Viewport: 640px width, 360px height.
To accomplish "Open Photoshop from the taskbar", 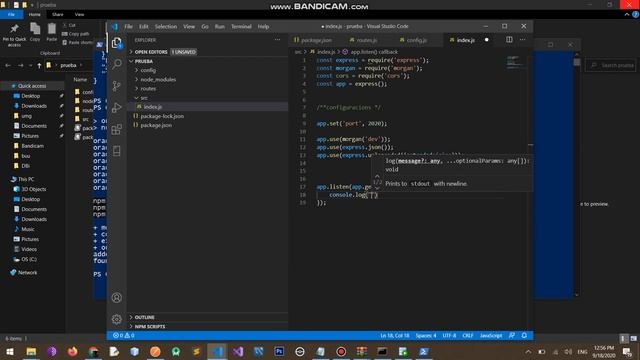I will (x=279, y=351).
